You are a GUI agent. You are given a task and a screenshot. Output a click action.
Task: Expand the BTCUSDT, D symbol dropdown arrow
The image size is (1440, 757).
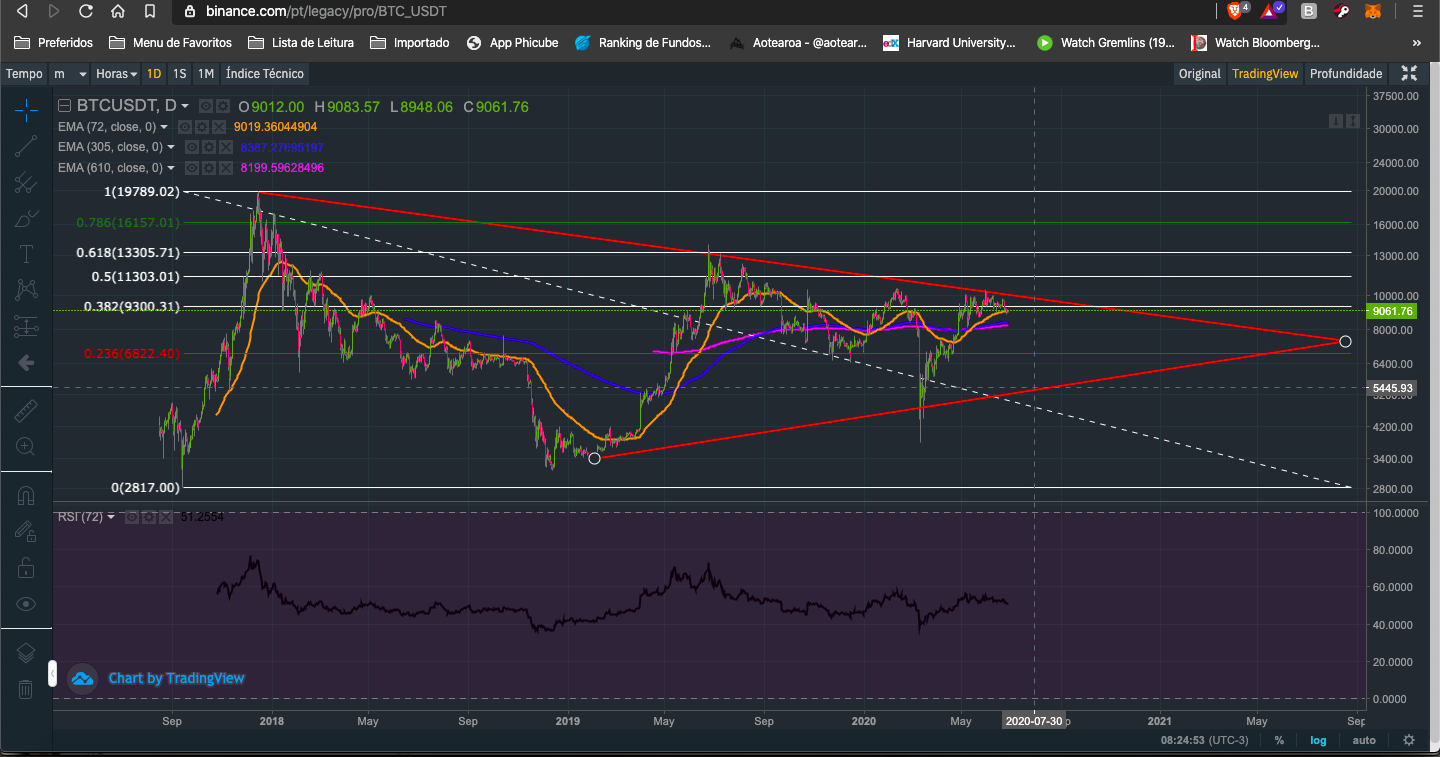tap(185, 106)
